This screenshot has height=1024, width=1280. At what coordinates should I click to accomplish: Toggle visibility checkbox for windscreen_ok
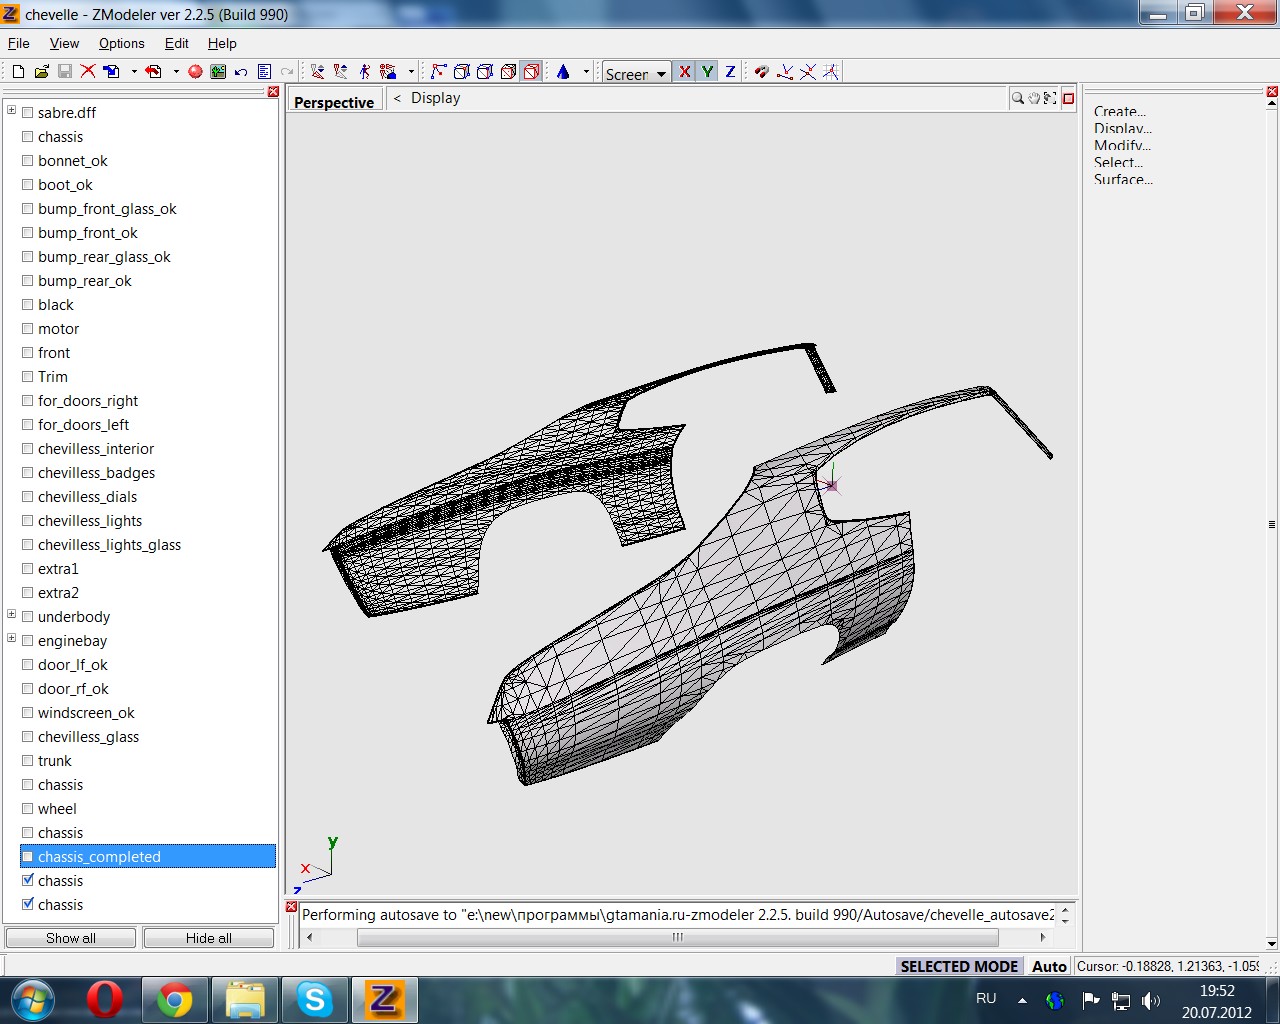(x=28, y=713)
